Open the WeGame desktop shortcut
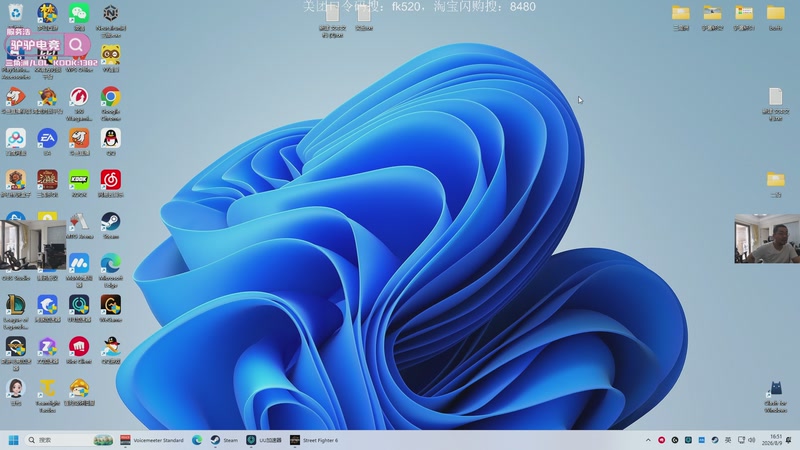Image resolution: width=800 pixels, height=450 pixels. tap(110, 305)
